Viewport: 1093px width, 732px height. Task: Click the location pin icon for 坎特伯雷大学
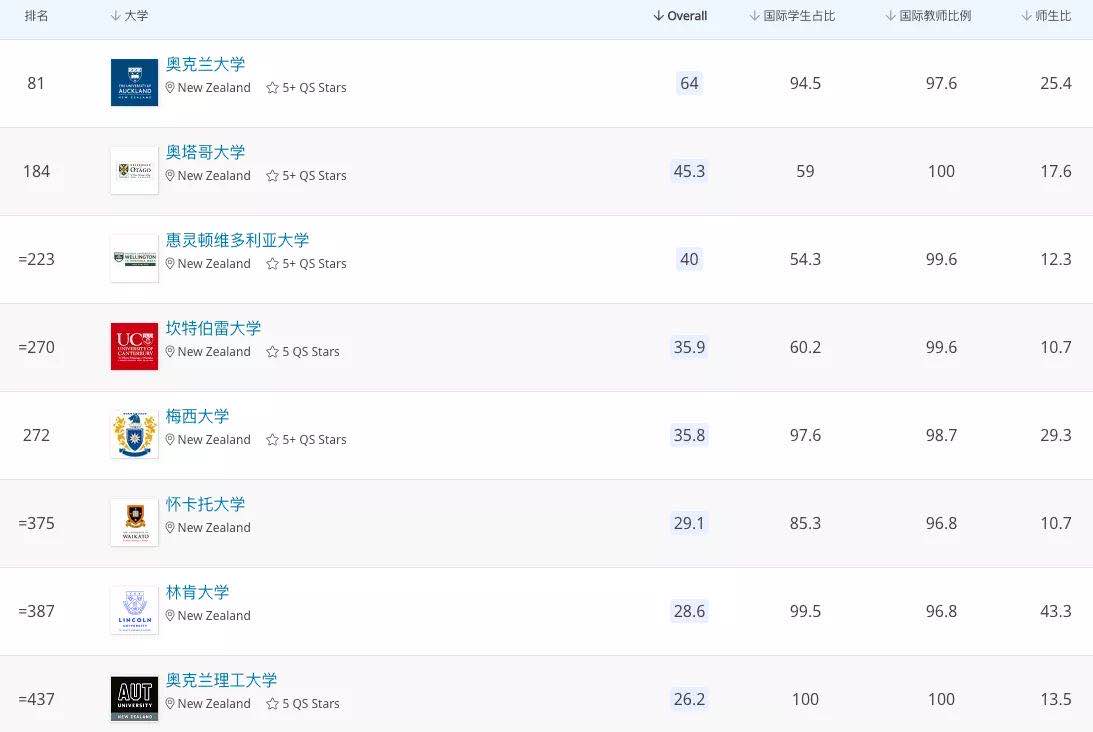tap(169, 351)
